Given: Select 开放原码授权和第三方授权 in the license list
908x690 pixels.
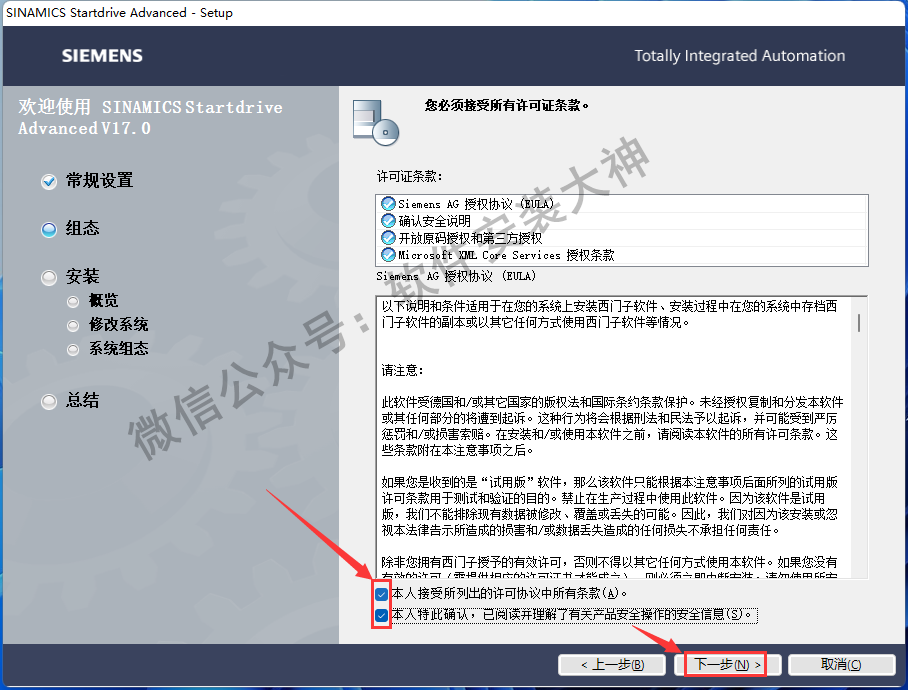Looking at the screenshot, I should point(621,238).
